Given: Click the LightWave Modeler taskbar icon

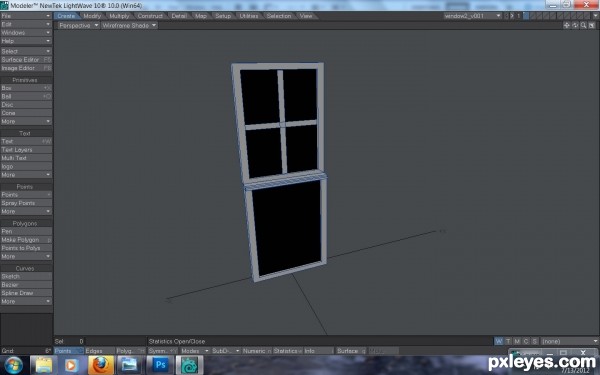Looking at the screenshot, I should 189,365.
